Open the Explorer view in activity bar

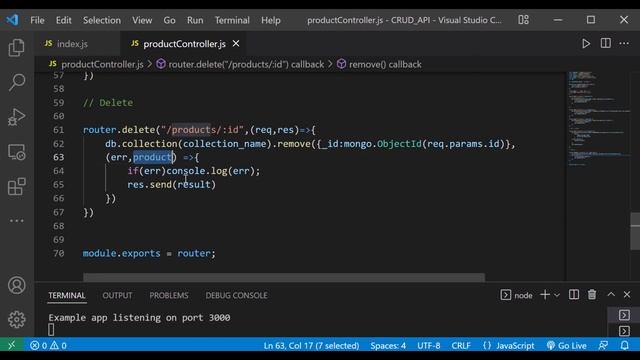click(16, 48)
